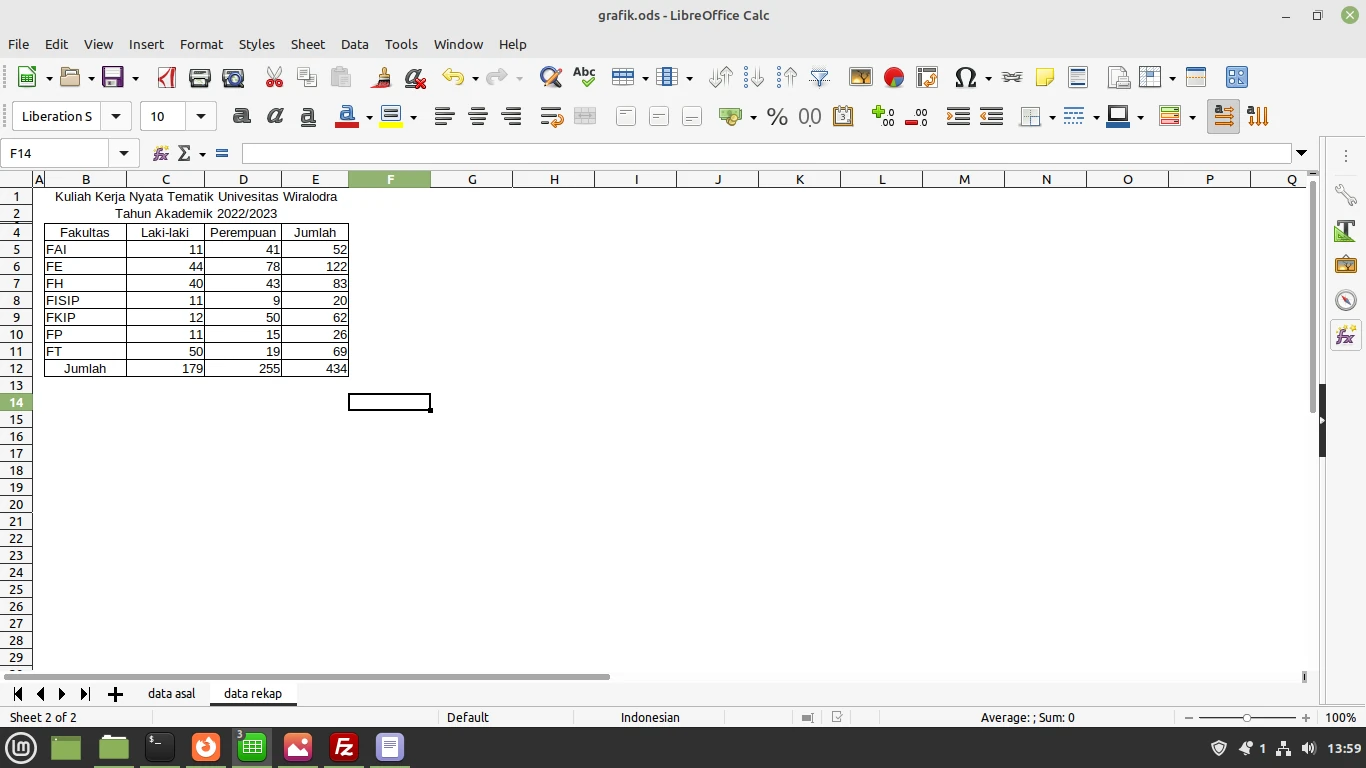Format as percent
1366x768 pixels.
(x=777, y=116)
